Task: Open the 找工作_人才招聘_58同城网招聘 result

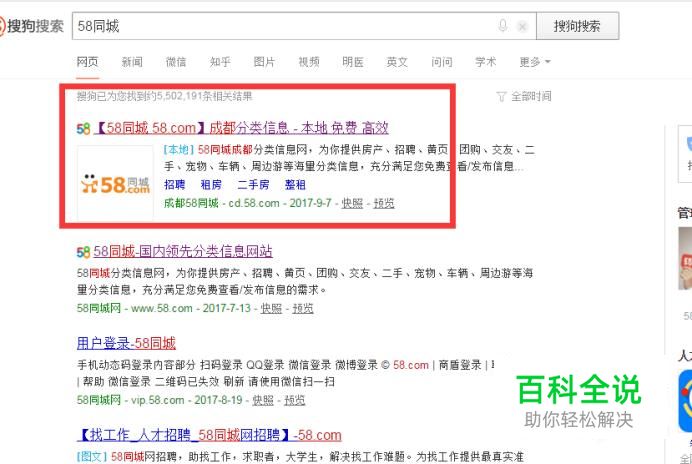Action: [209, 435]
